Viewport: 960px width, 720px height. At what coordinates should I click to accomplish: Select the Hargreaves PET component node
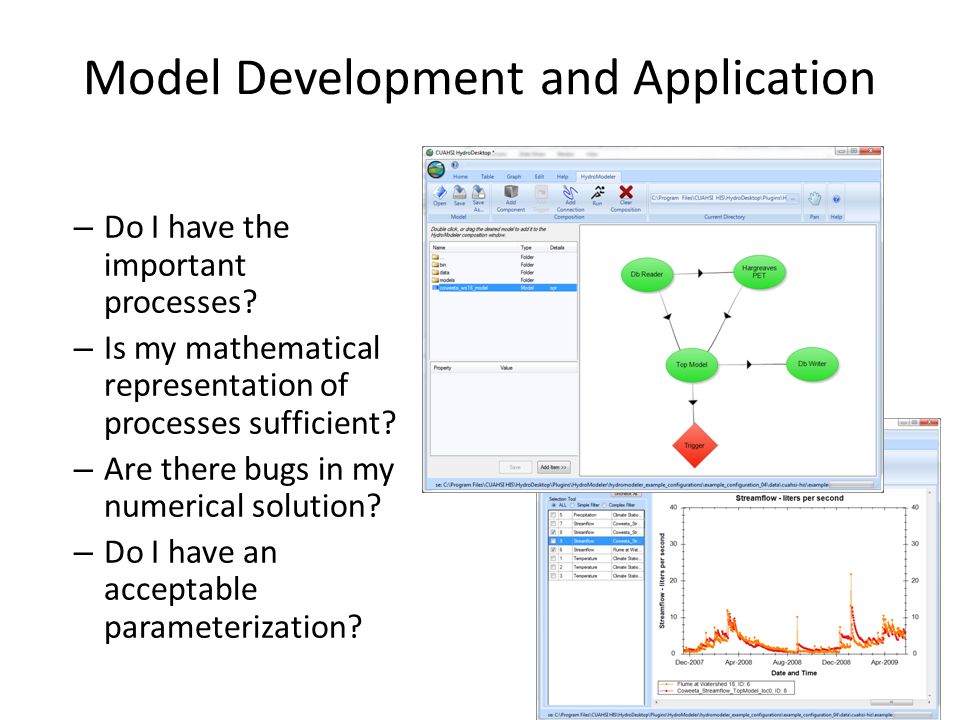coord(759,272)
